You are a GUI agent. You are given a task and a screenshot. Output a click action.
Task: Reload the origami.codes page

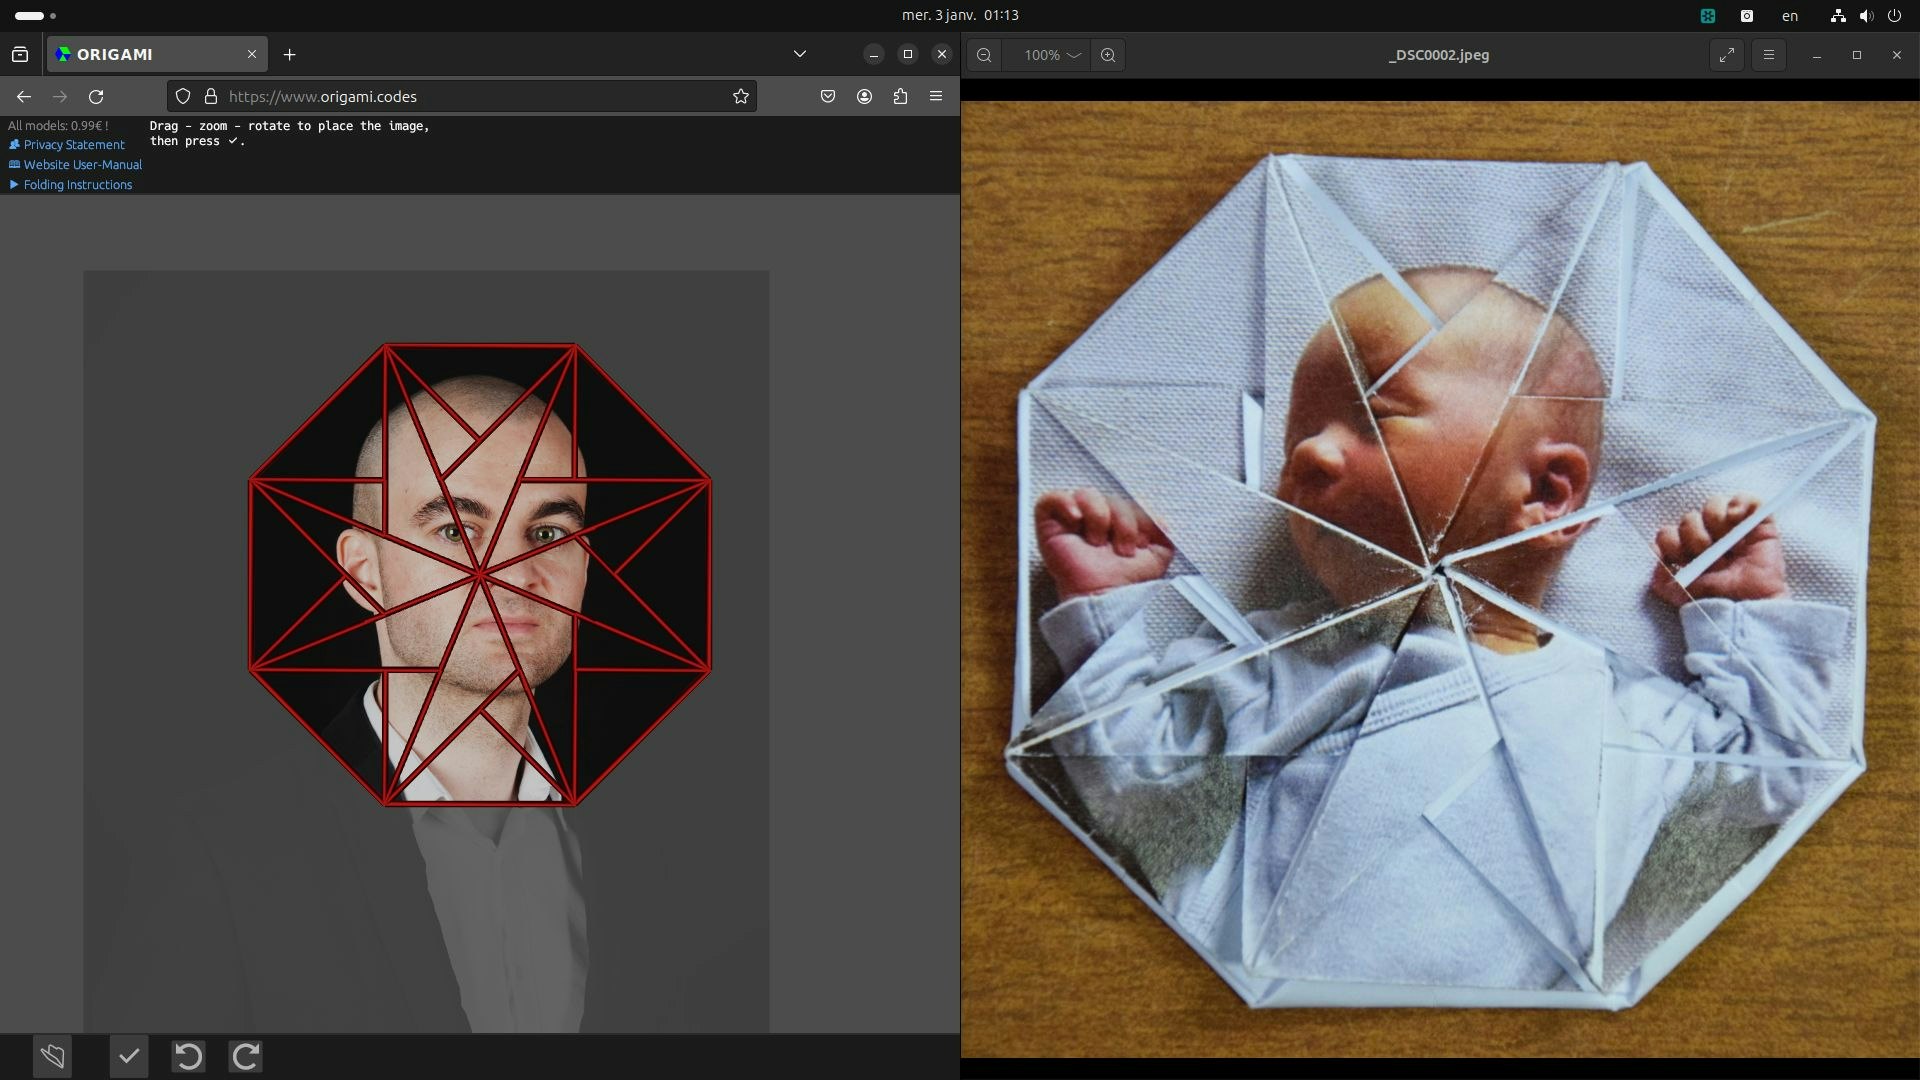tap(96, 96)
